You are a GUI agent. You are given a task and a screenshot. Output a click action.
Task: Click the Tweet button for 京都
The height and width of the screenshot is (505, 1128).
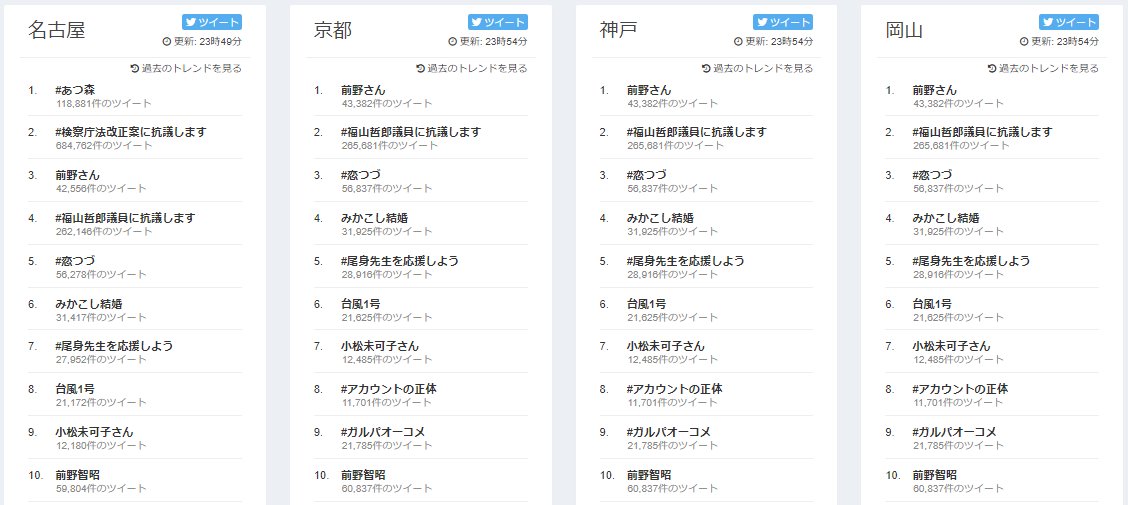[x=498, y=22]
